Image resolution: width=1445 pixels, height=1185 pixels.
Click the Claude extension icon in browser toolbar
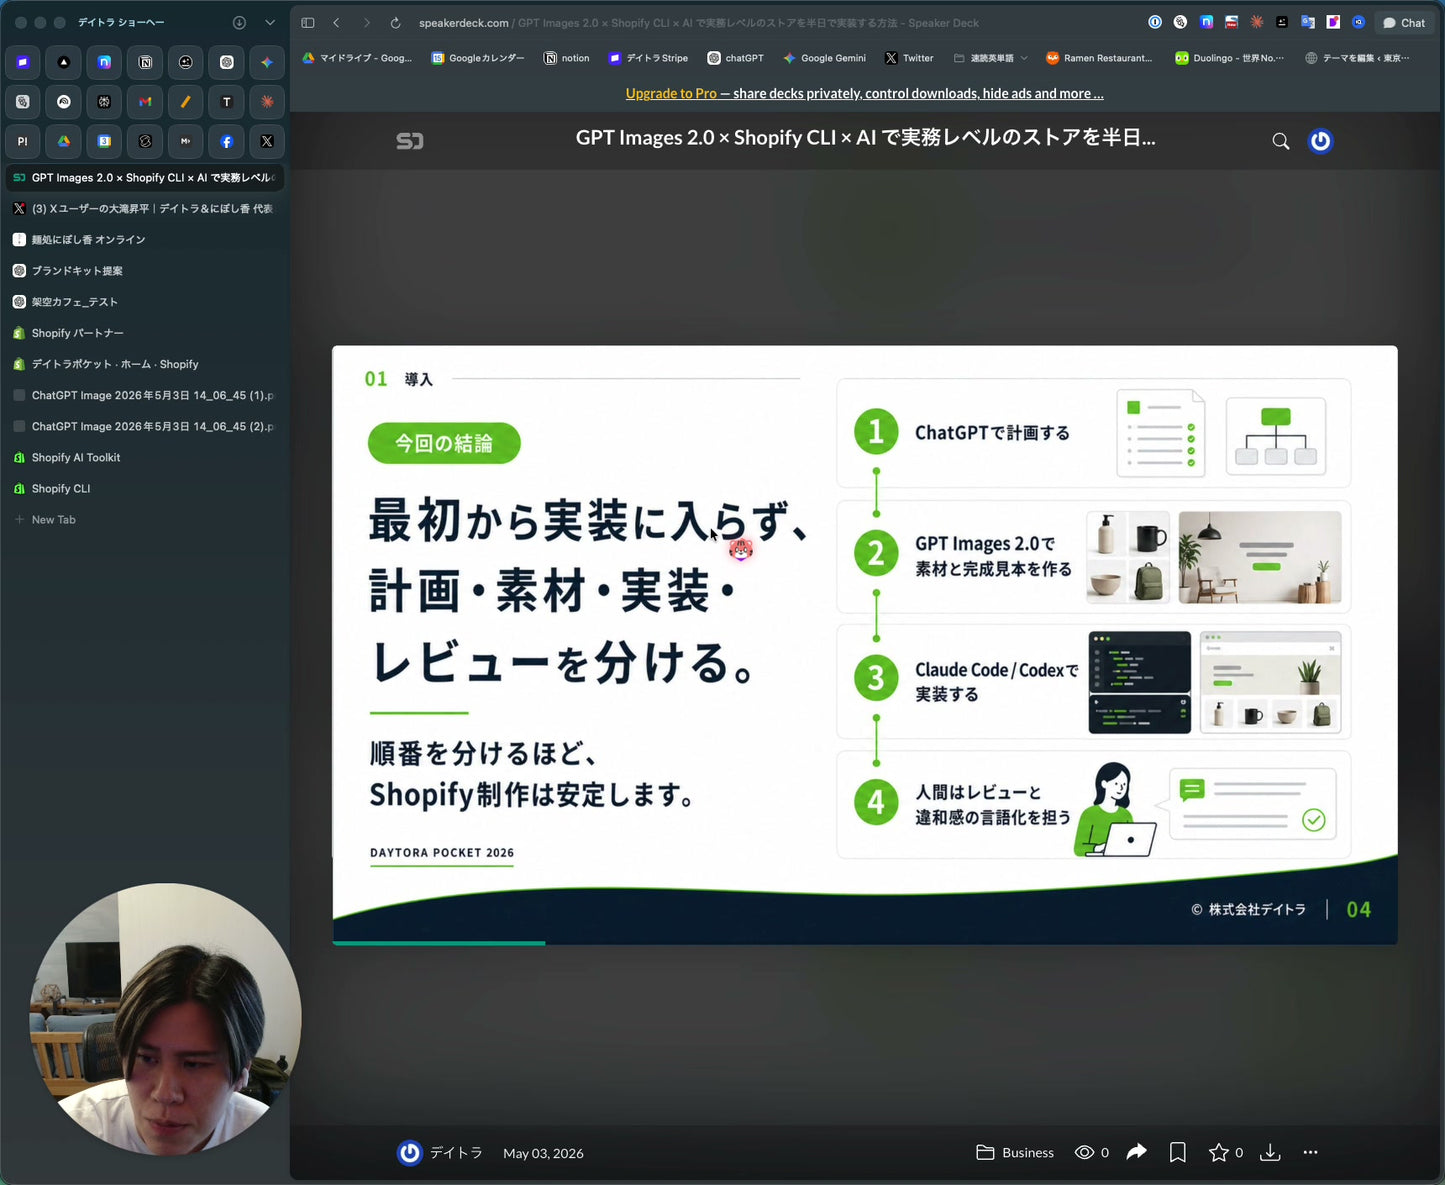[1257, 22]
